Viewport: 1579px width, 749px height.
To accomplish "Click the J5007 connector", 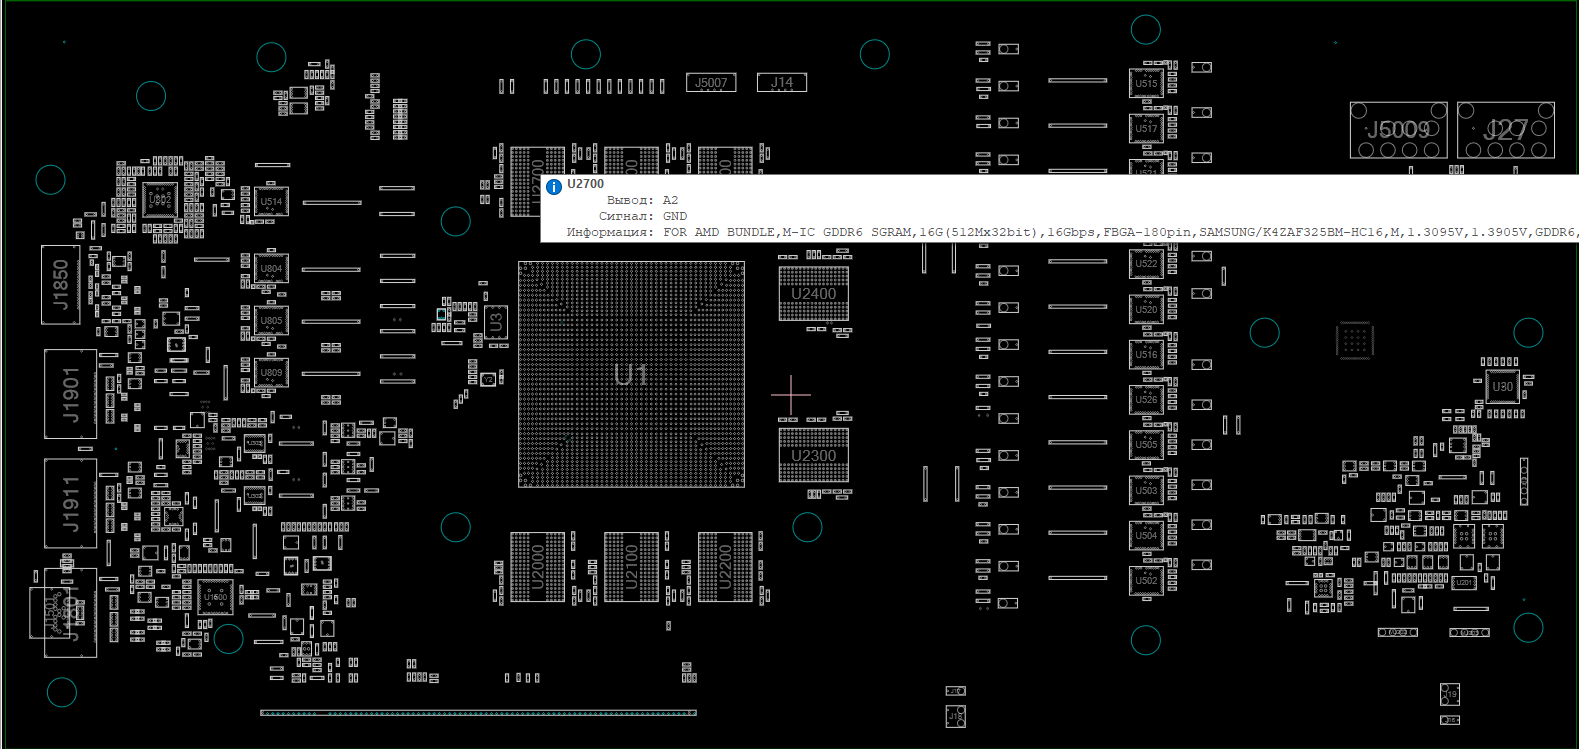I will [711, 83].
